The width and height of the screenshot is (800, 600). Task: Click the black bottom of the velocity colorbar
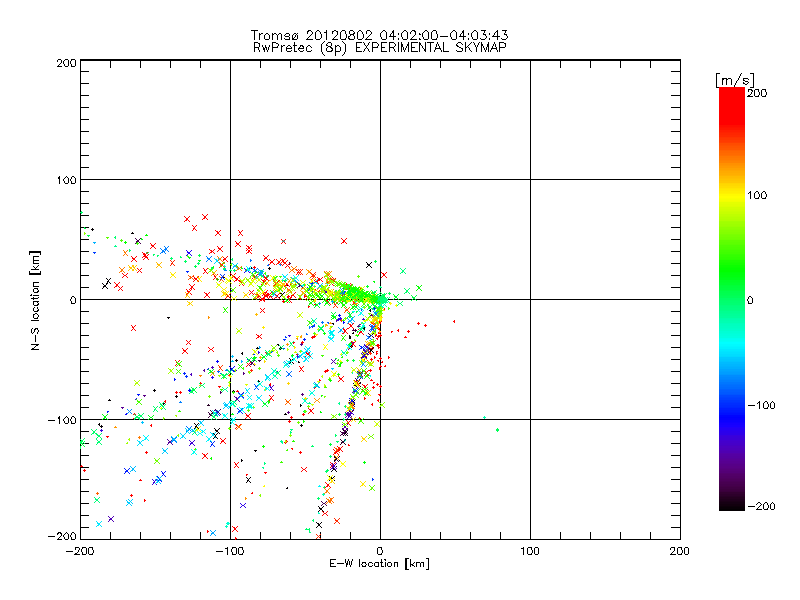[732, 503]
